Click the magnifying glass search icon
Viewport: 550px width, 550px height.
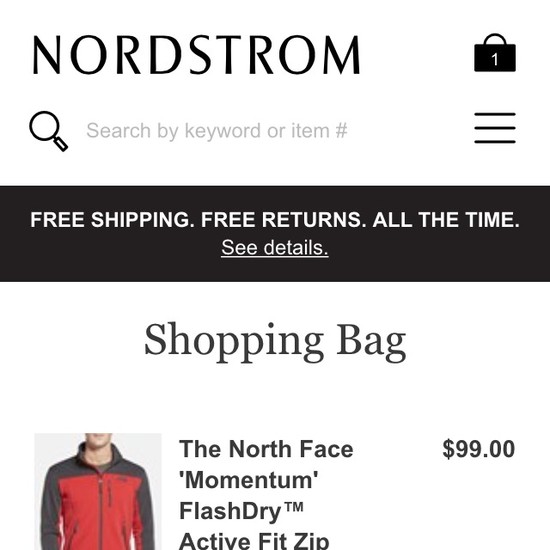point(48,131)
